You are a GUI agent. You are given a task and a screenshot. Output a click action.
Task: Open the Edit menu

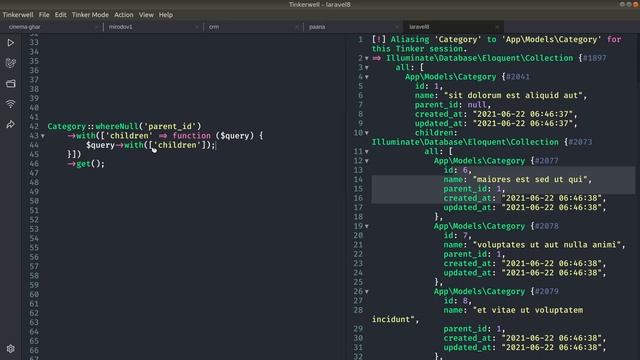(x=60, y=15)
